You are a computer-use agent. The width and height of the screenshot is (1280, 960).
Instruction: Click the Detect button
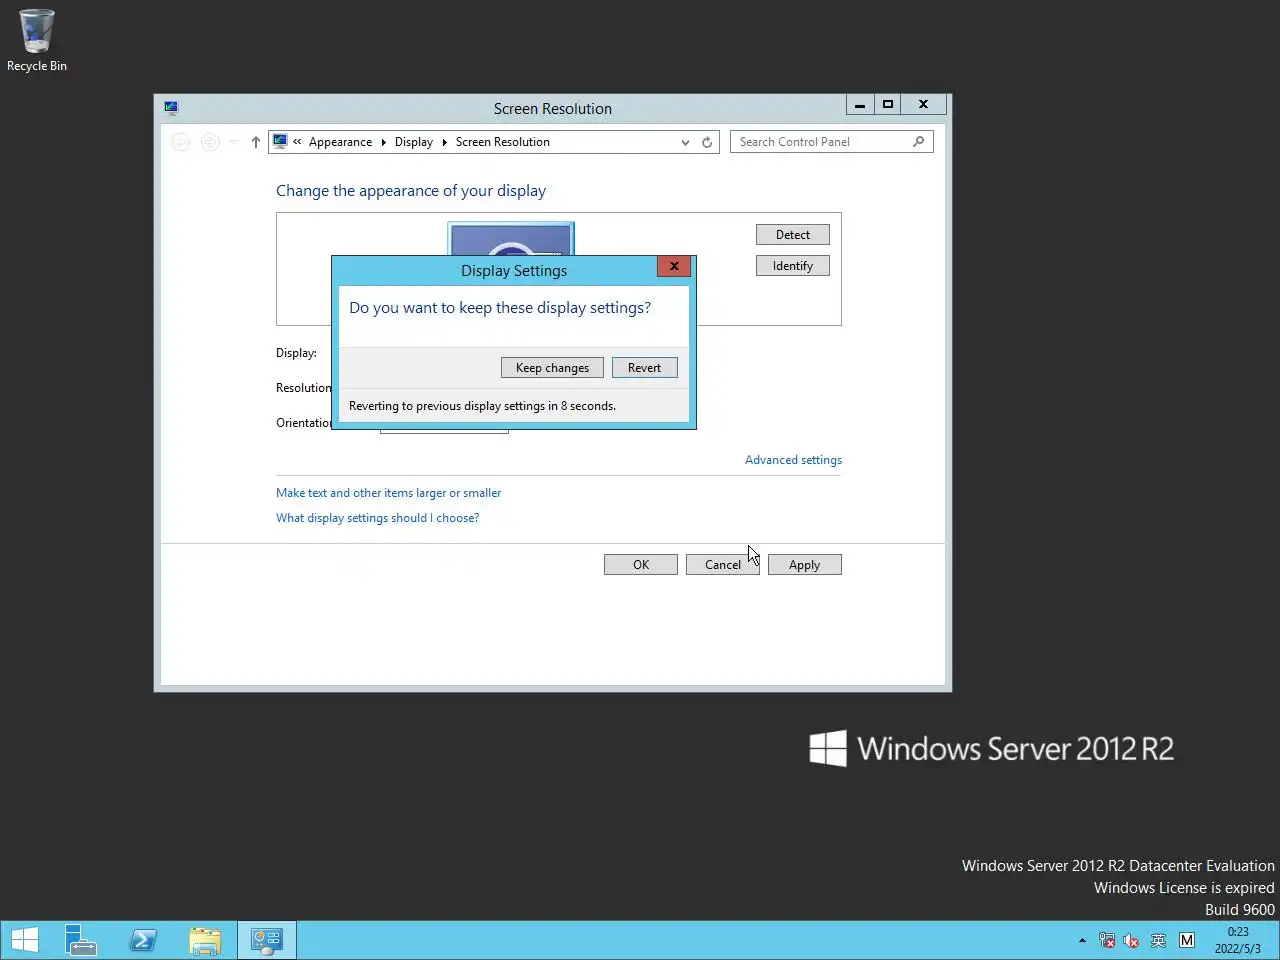pos(793,235)
